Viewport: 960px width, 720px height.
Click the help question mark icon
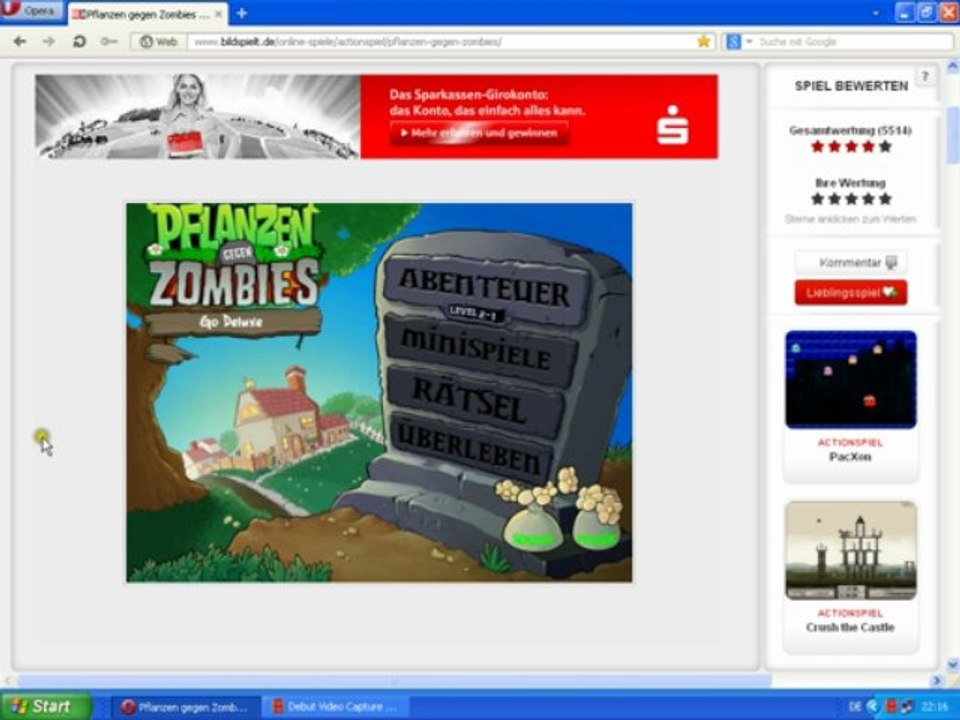click(925, 77)
